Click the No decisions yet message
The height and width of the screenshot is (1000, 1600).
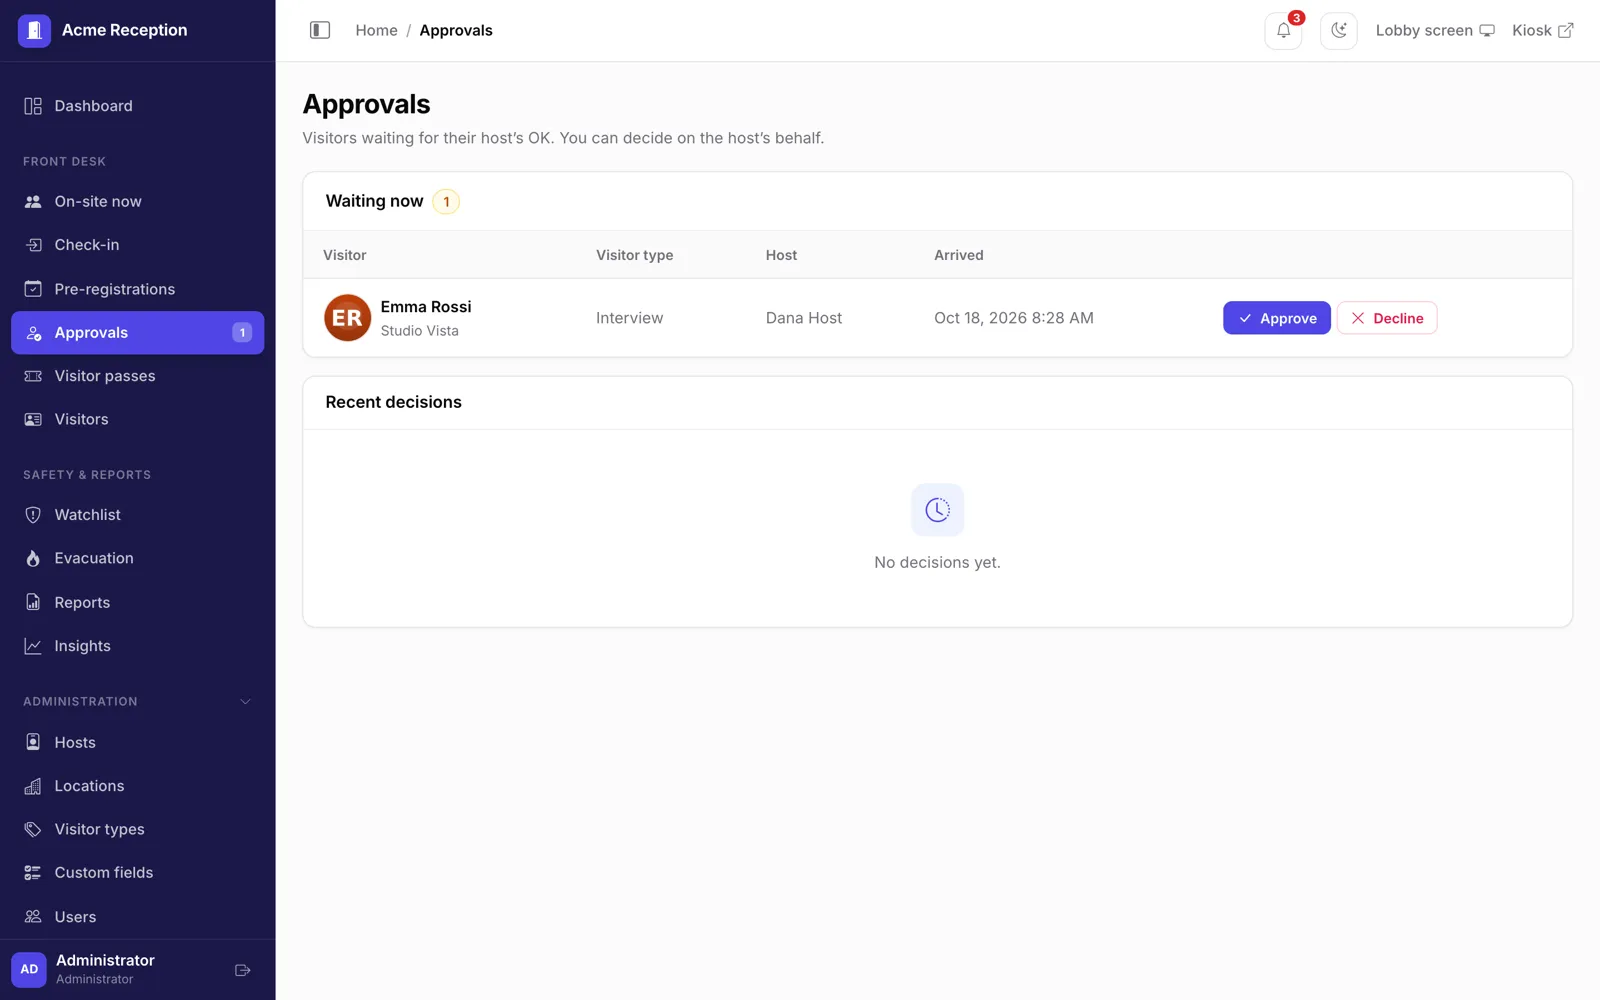tap(937, 563)
